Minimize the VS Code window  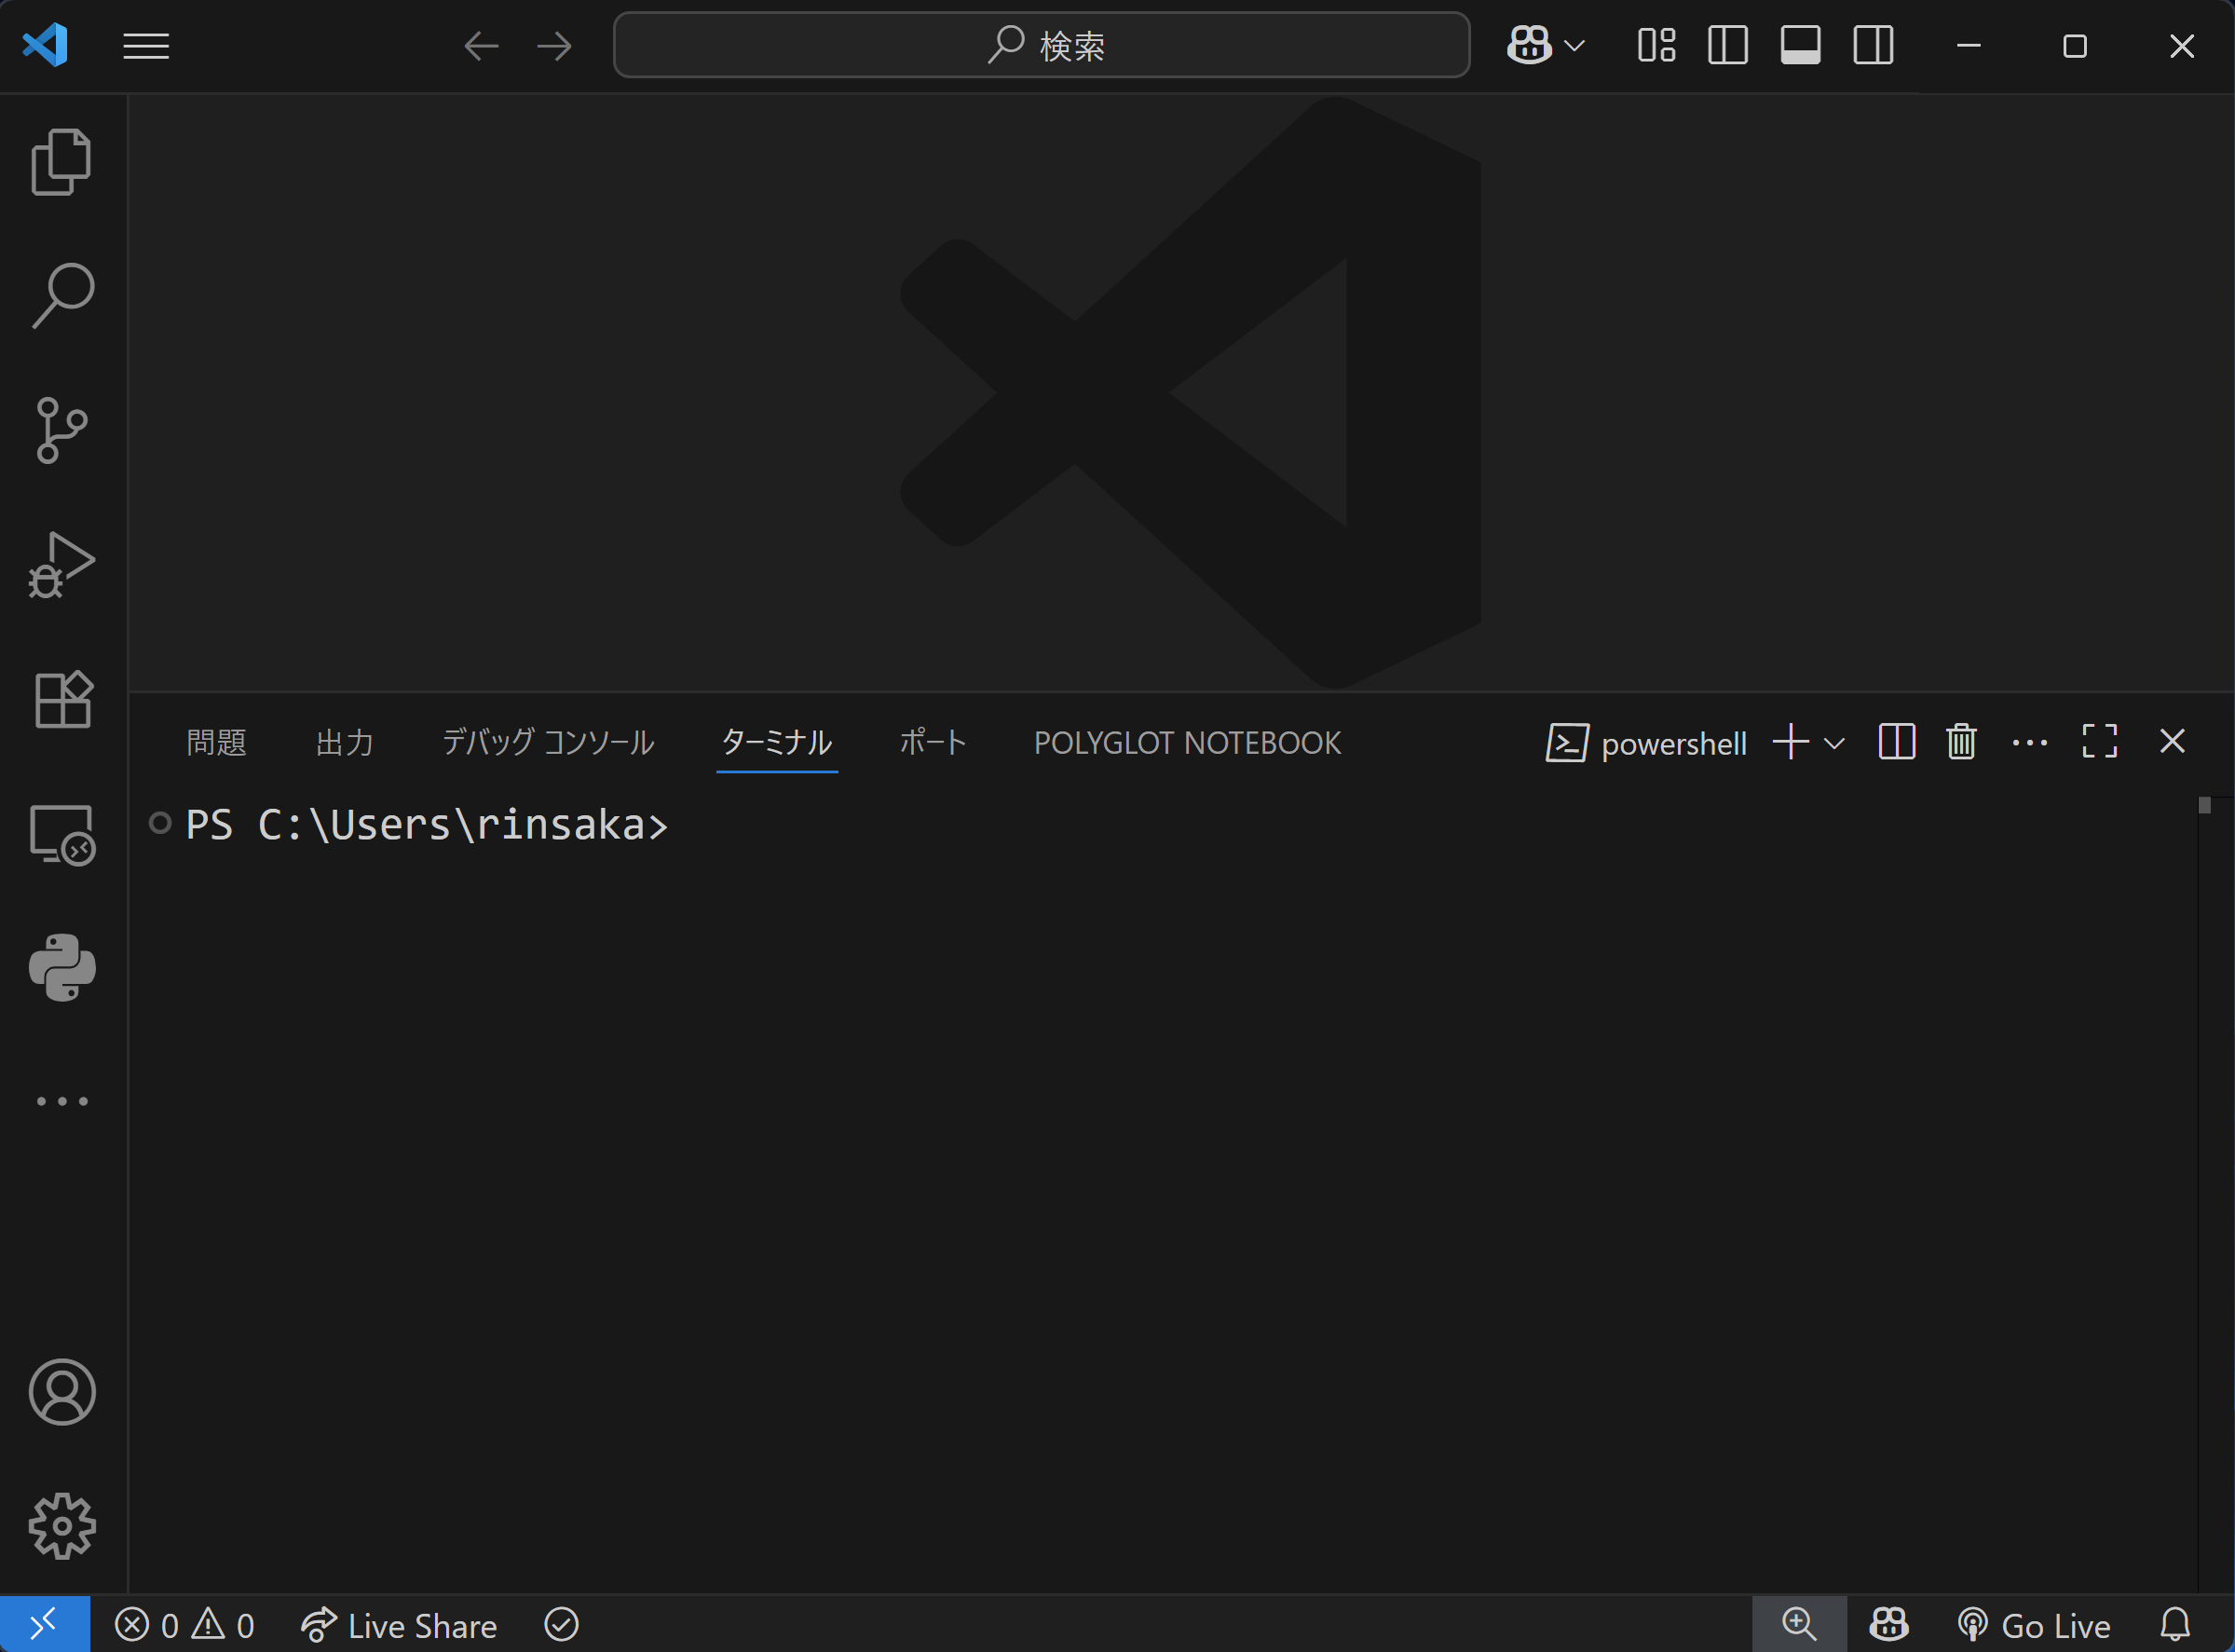click(x=1968, y=46)
